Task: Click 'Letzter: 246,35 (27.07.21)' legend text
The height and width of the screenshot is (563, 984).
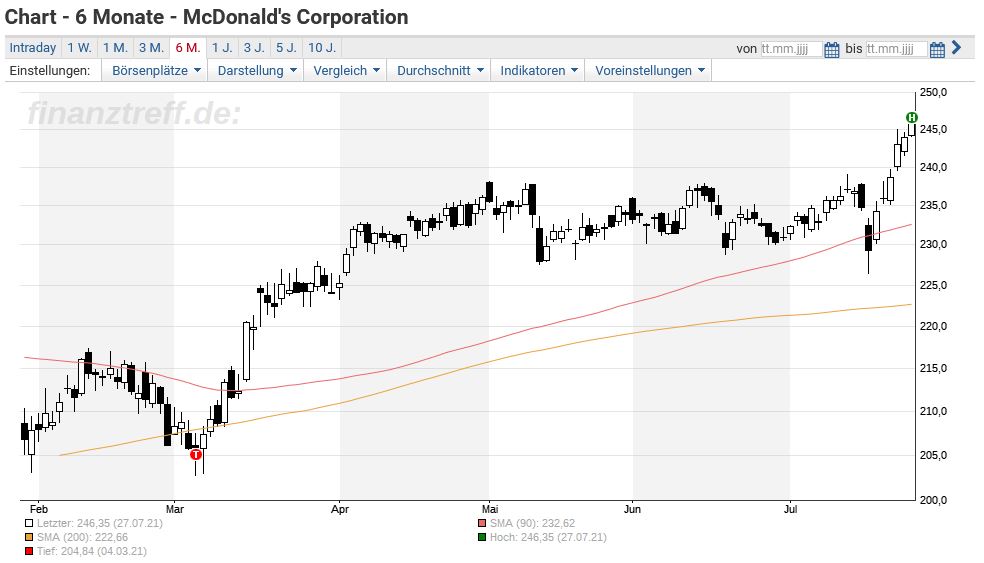Action: (99, 523)
